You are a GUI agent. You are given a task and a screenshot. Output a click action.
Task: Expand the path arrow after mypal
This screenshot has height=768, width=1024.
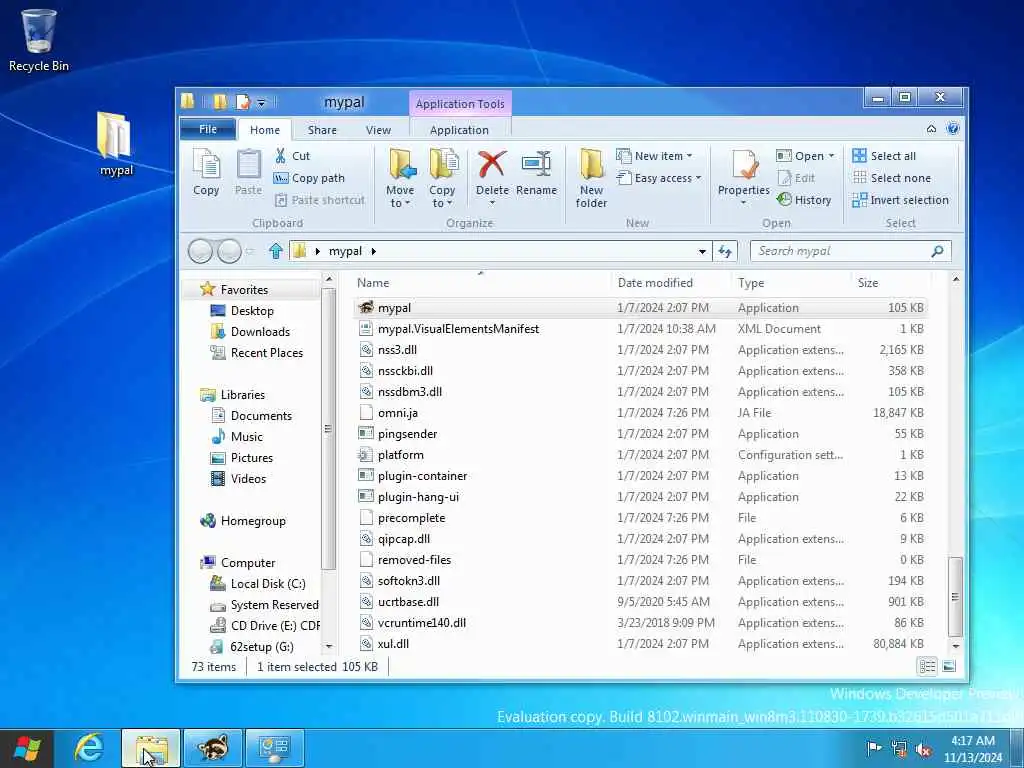(374, 251)
